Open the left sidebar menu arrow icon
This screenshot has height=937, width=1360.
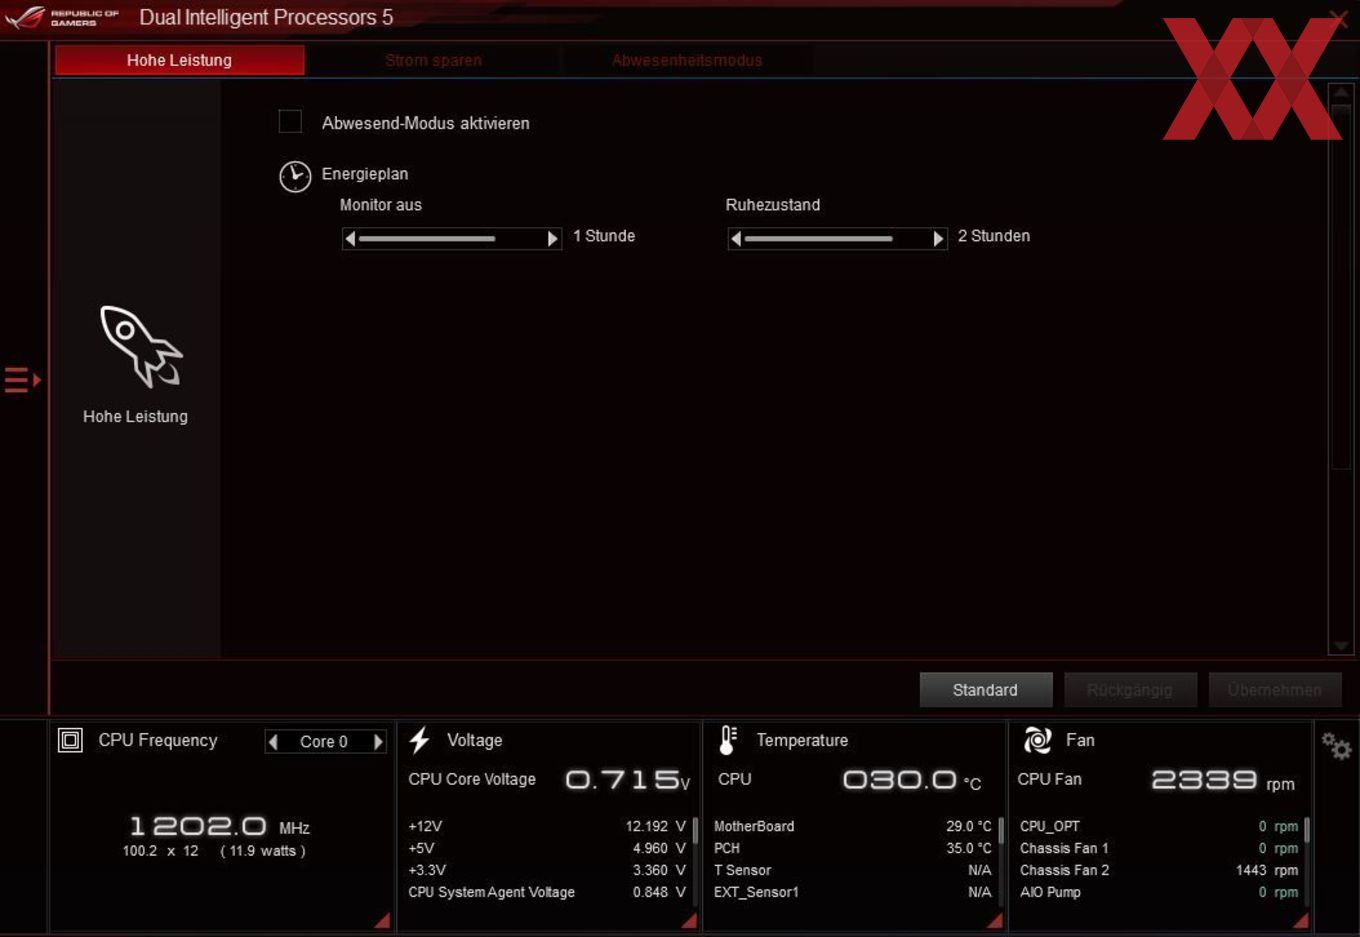click(22, 380)
